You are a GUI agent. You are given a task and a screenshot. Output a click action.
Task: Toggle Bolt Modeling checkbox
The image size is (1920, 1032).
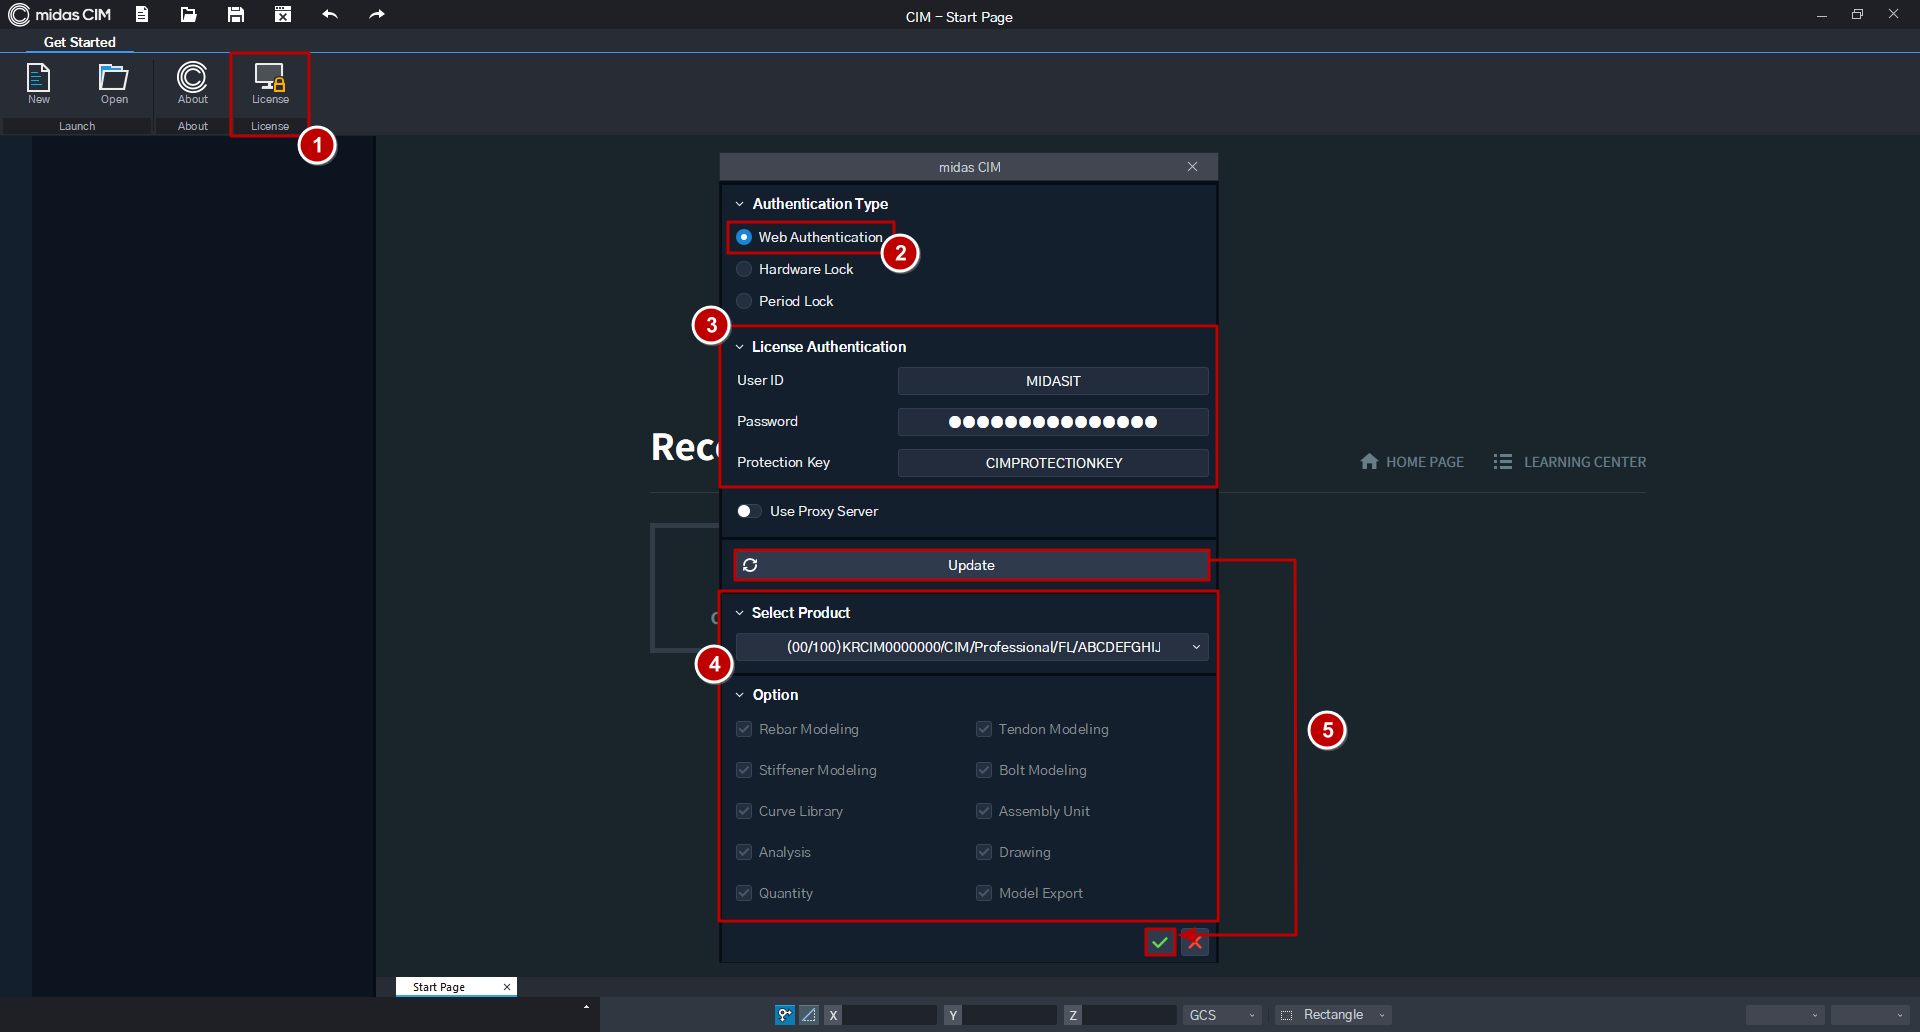point(984,770)
